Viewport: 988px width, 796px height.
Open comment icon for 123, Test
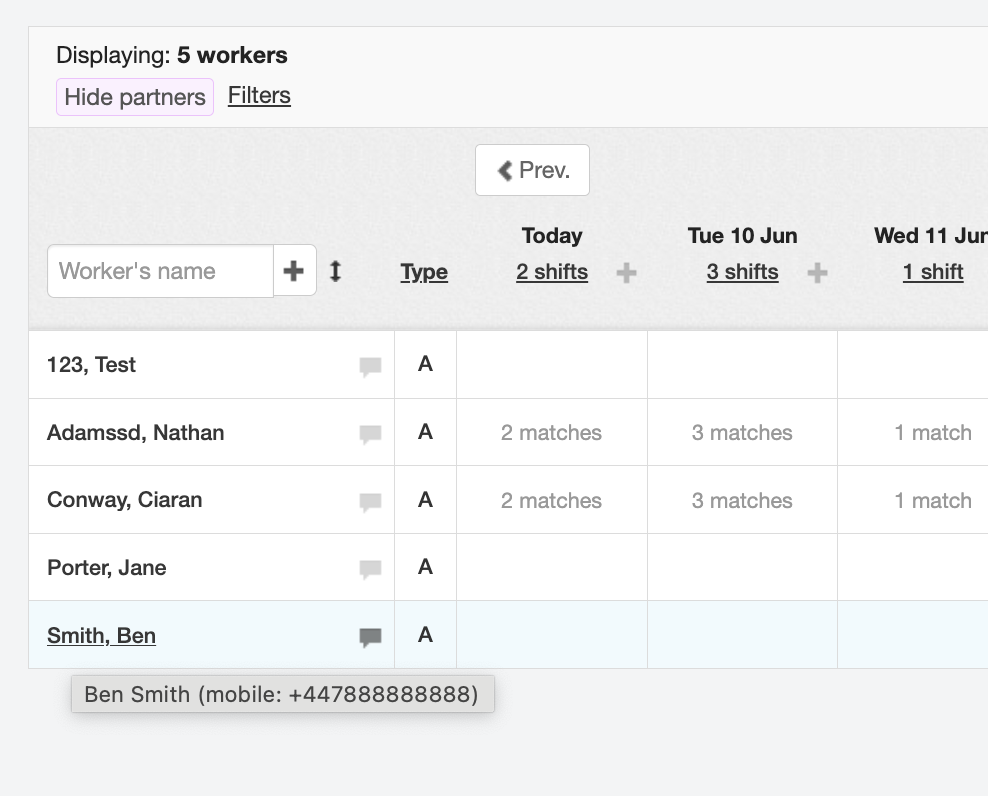370,367
